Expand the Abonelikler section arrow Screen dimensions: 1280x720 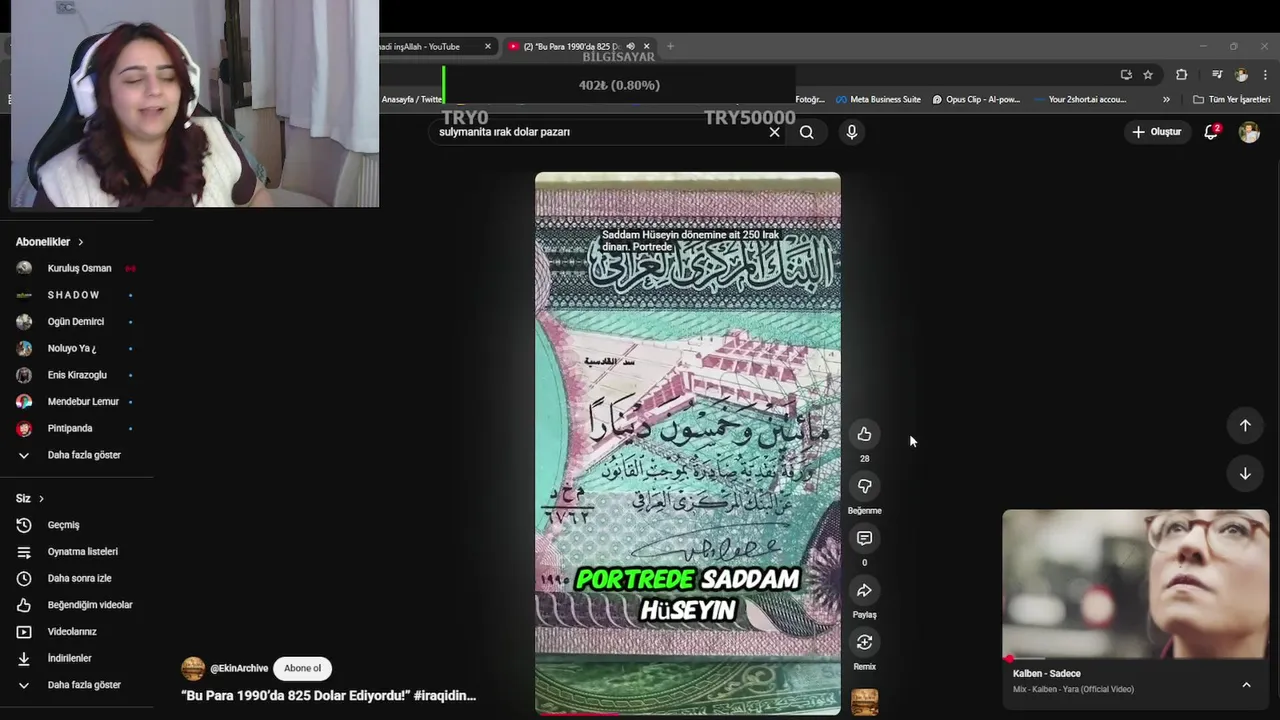tap(81, 242)
